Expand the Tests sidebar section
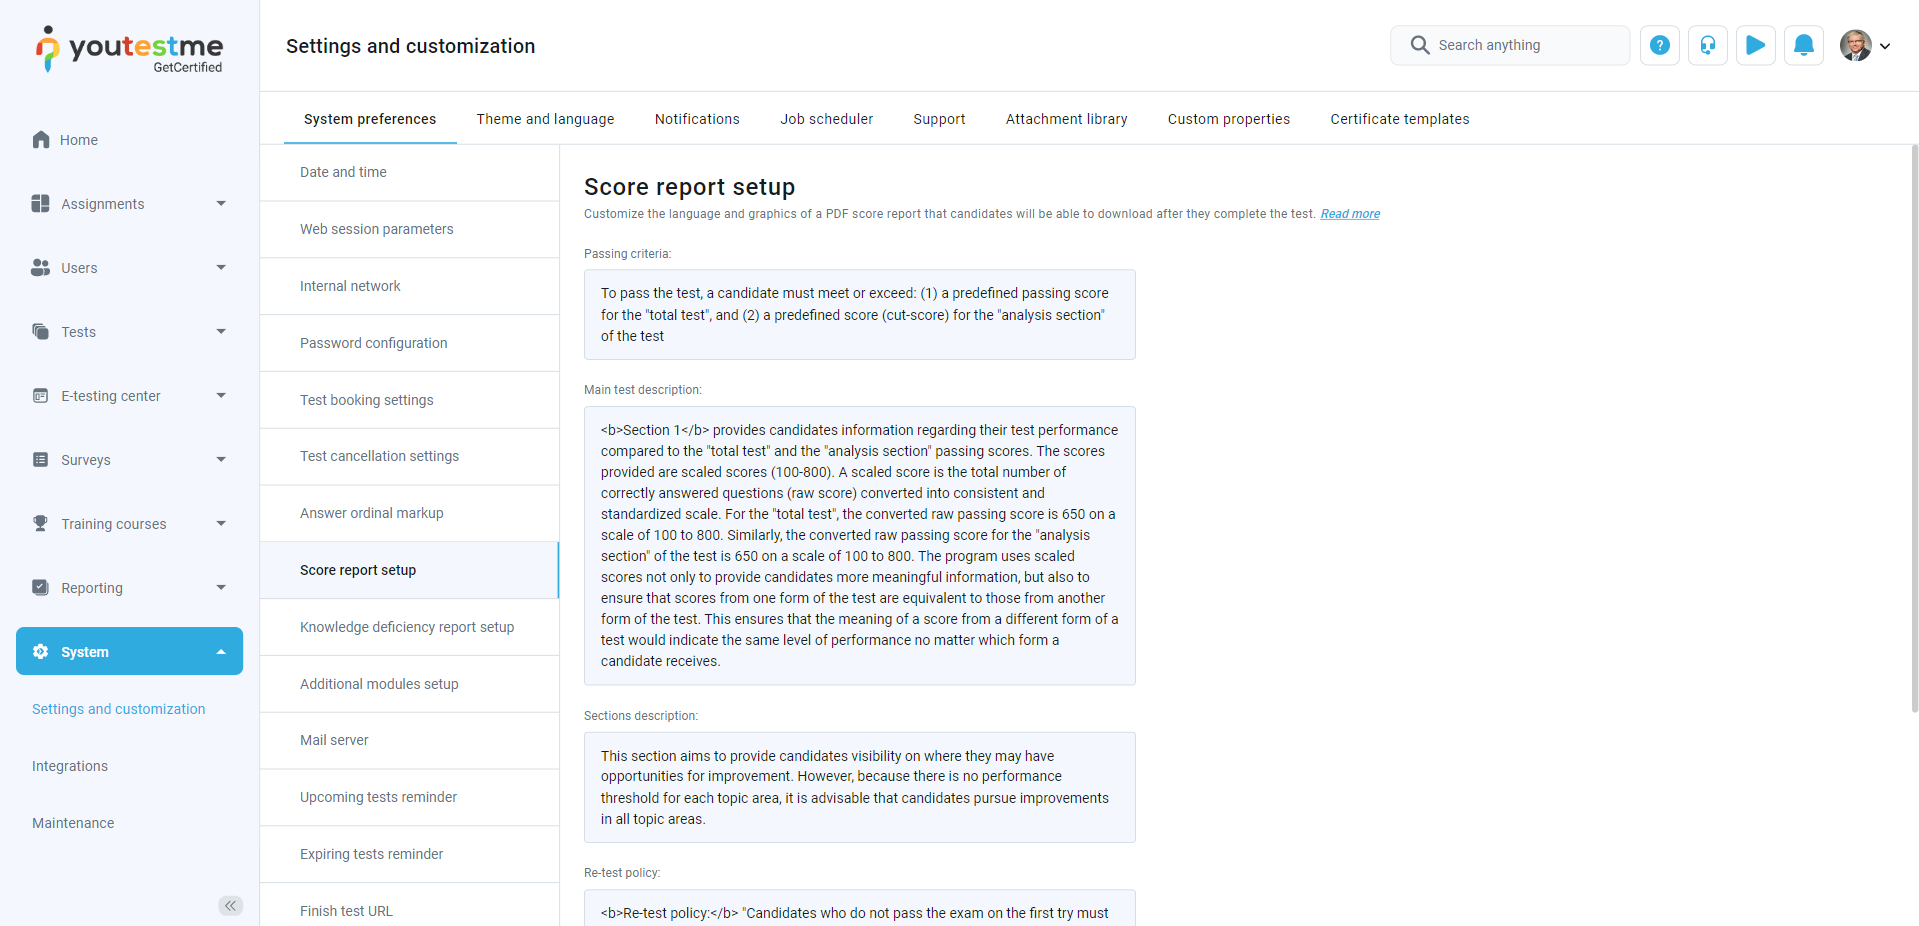1919x926 pixels. tap(129, 332)
